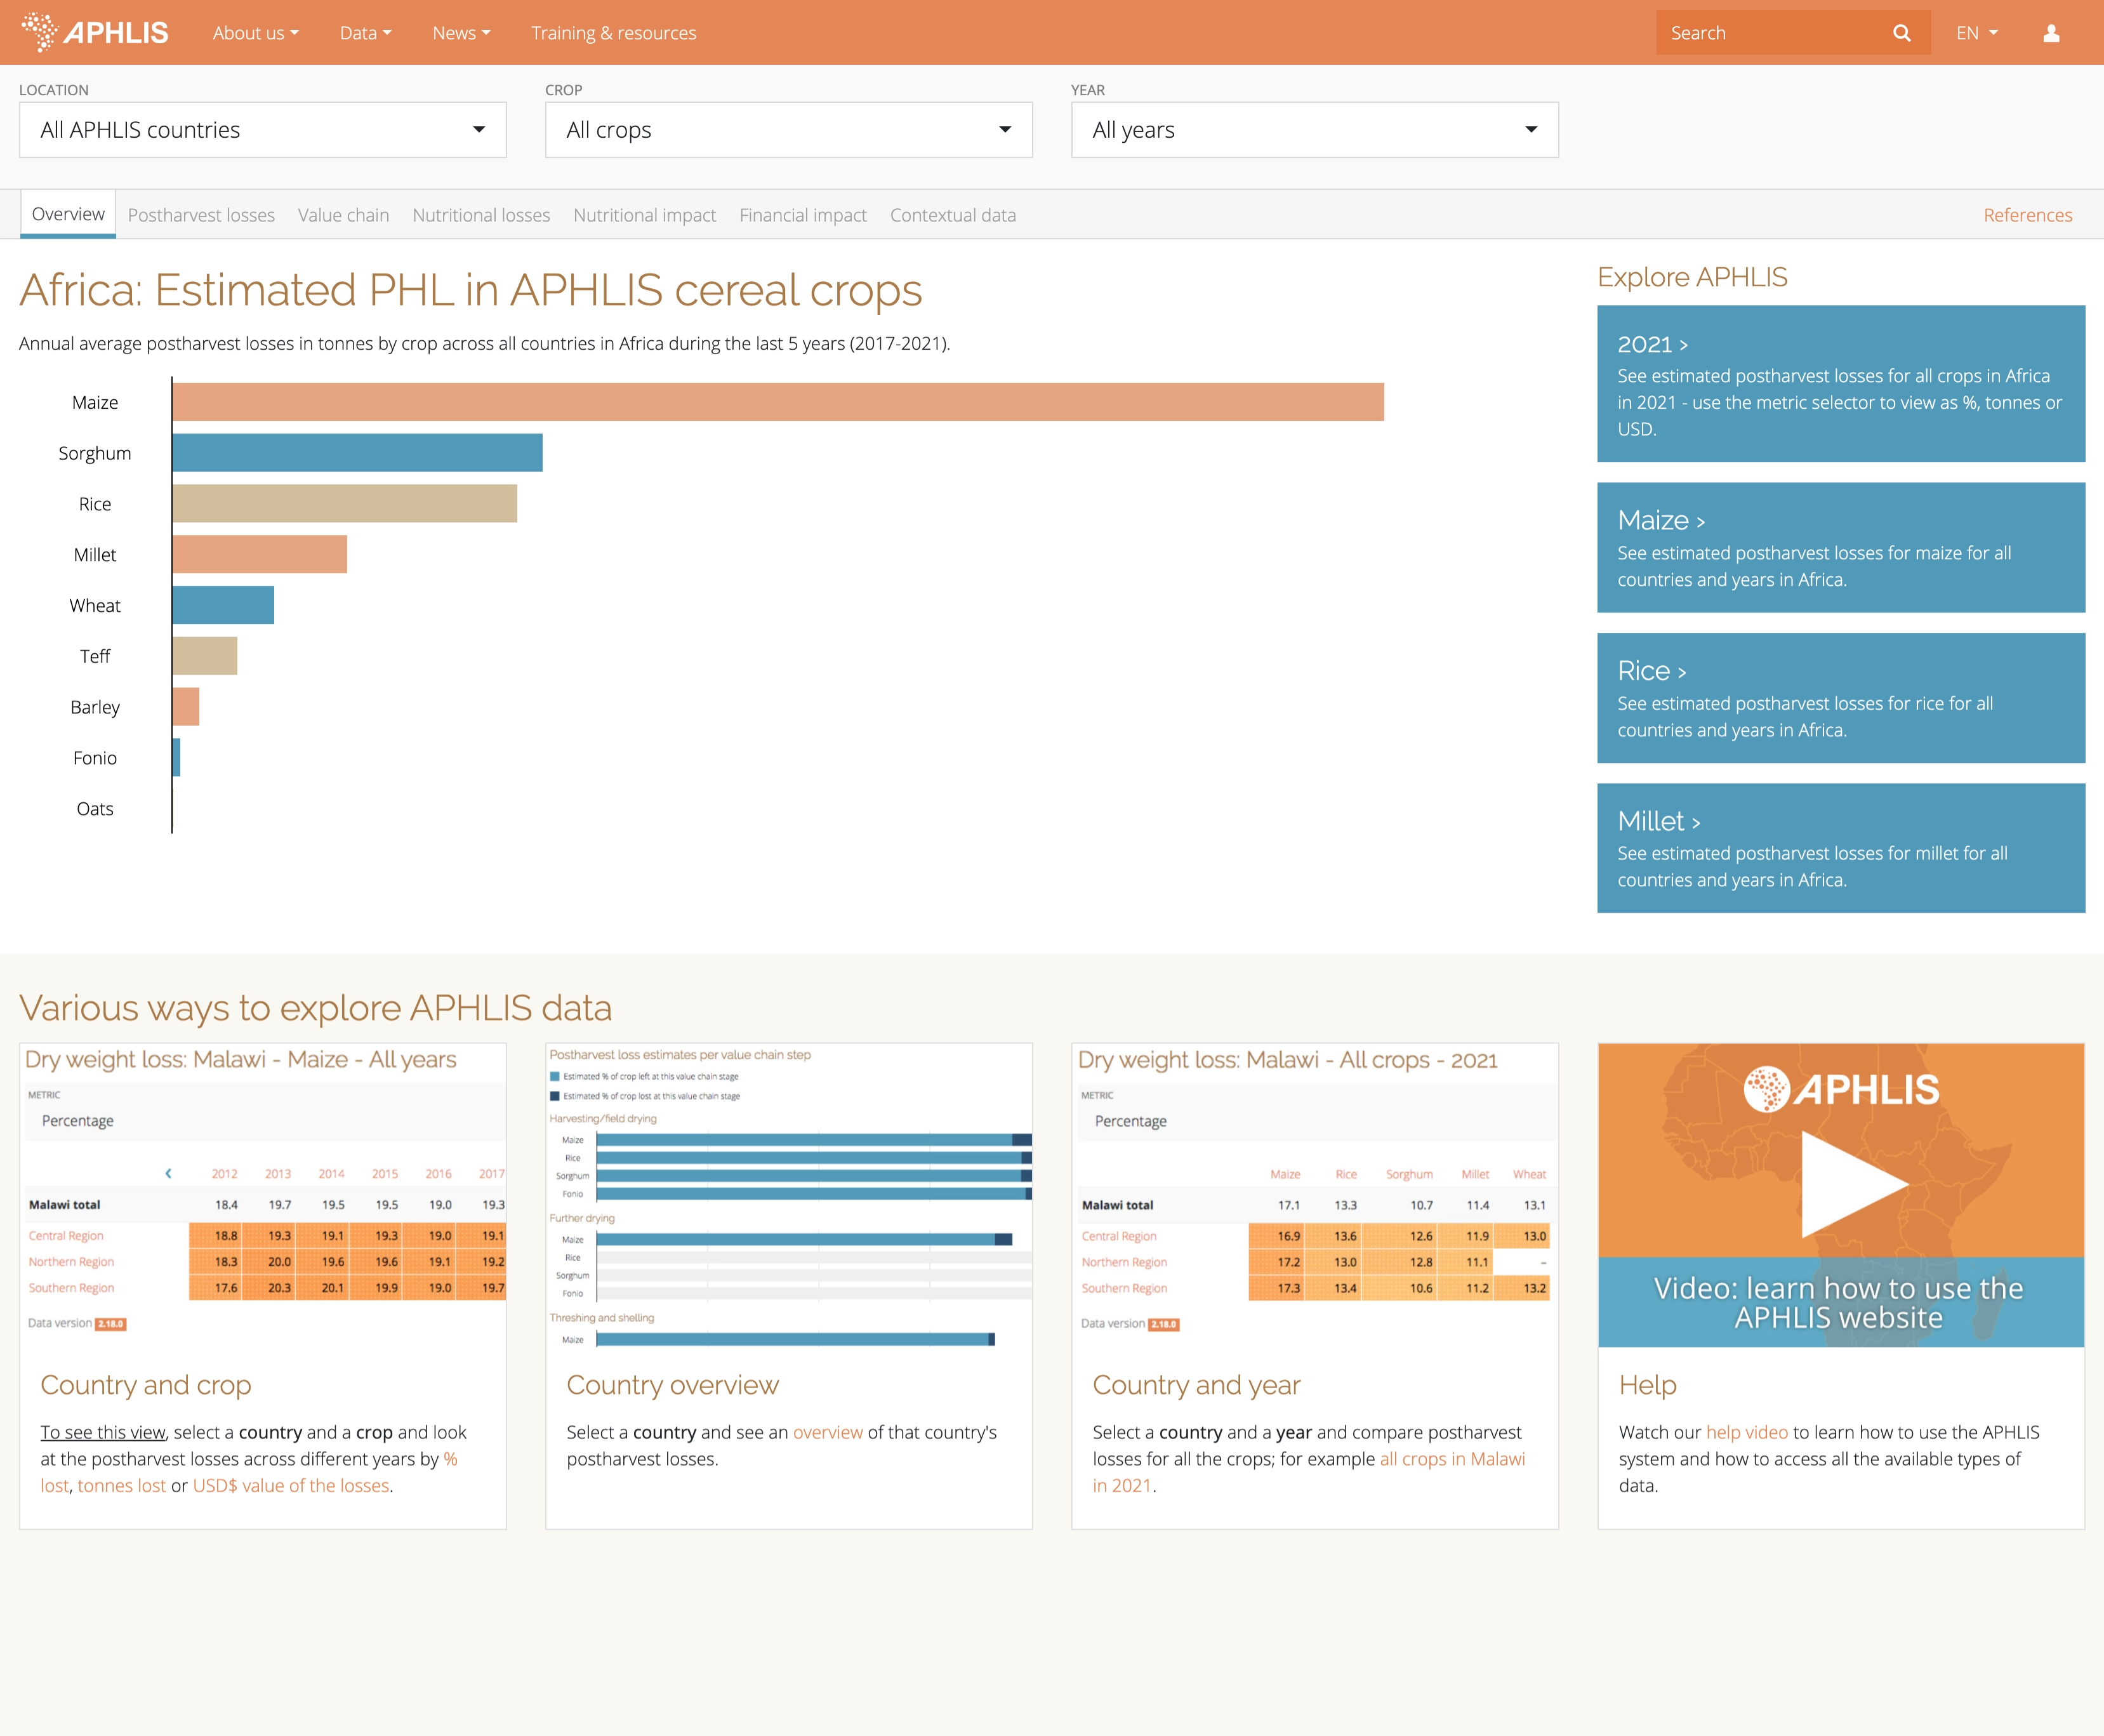The width and height of the screenshot is (2104, 1736).
Task: Click the Teff bar in chart
Action: [205, 656]
